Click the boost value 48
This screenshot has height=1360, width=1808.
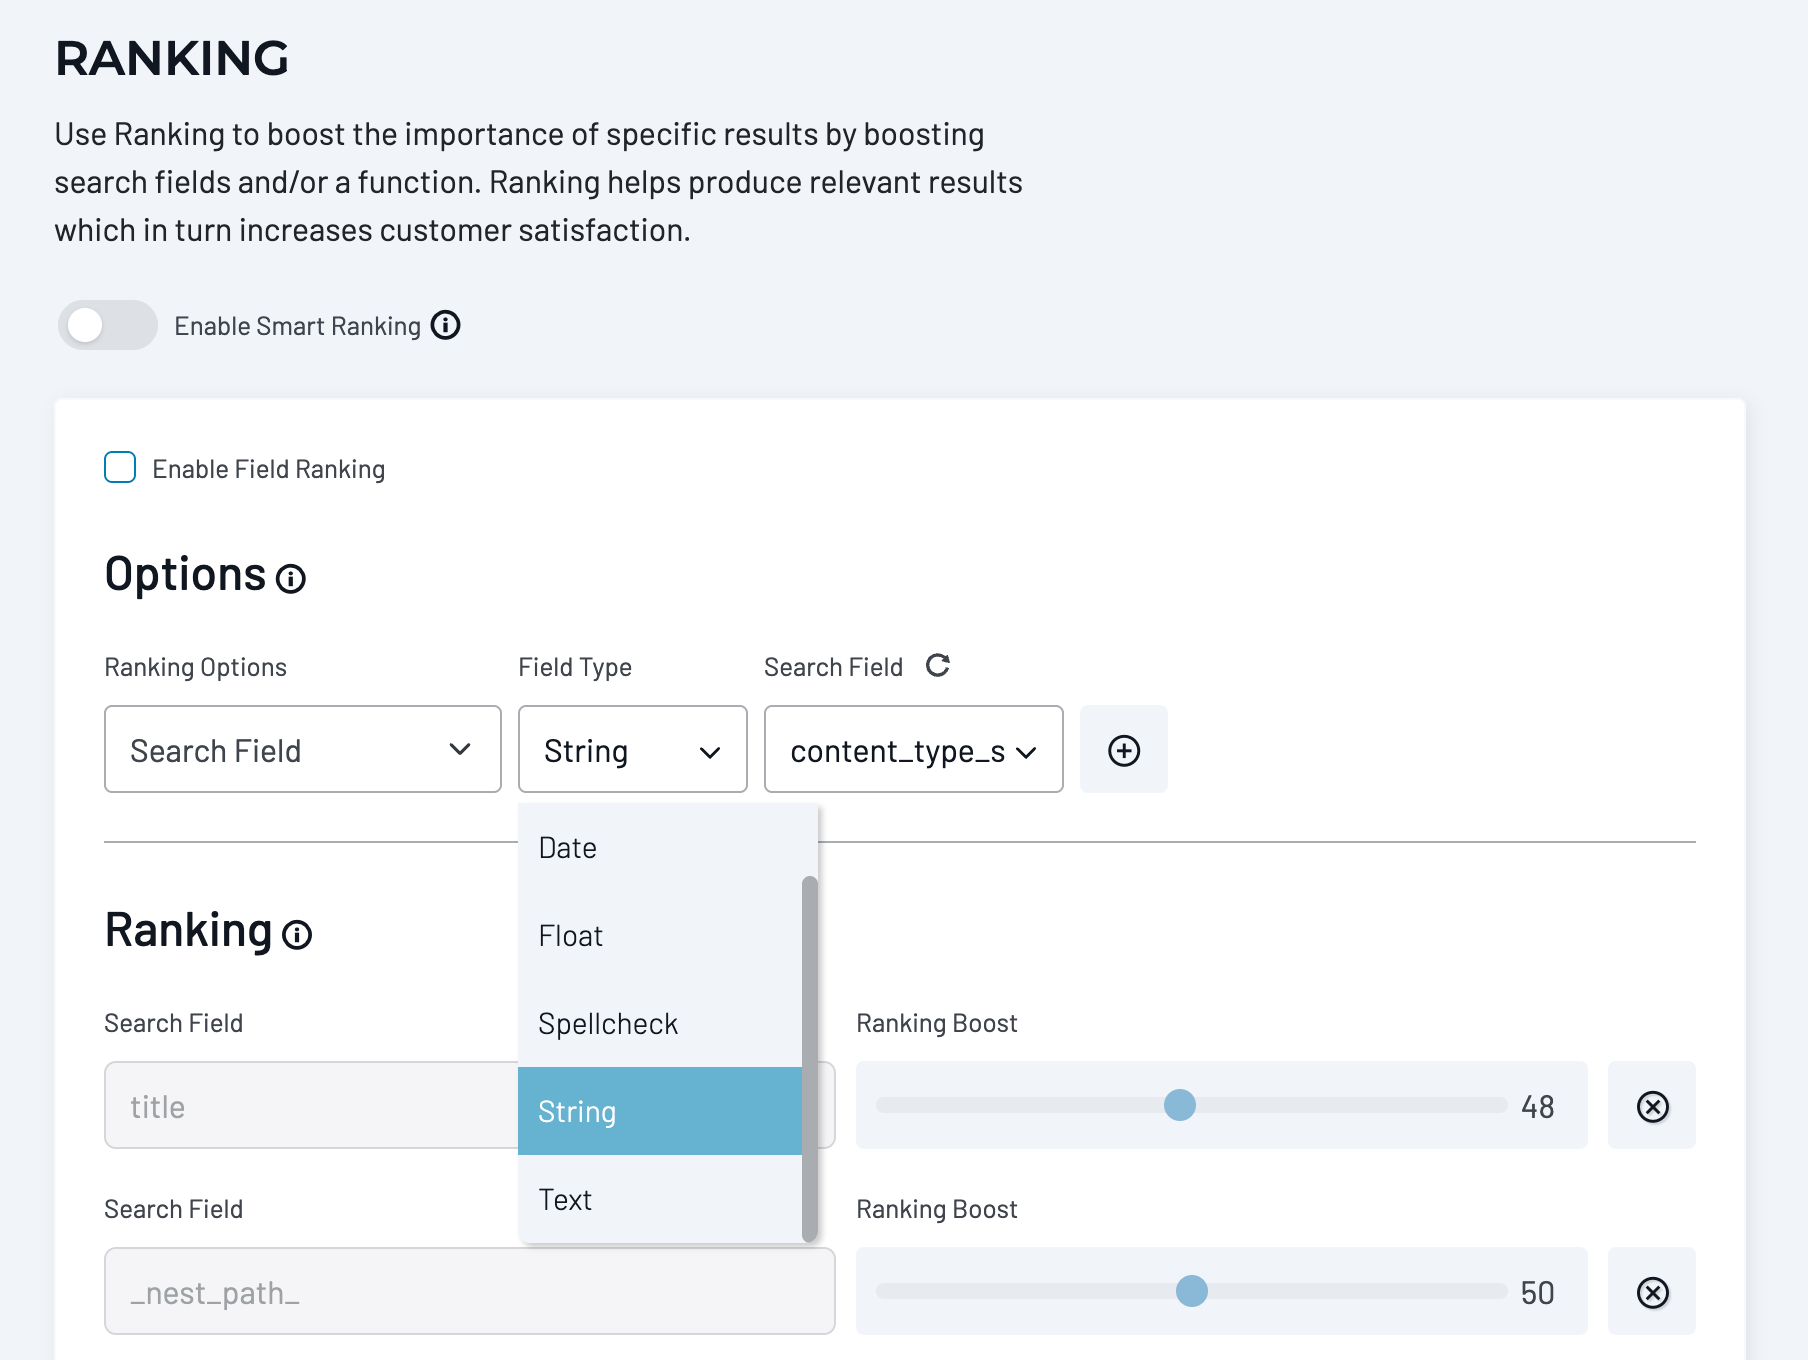tap(1537, 1106)
